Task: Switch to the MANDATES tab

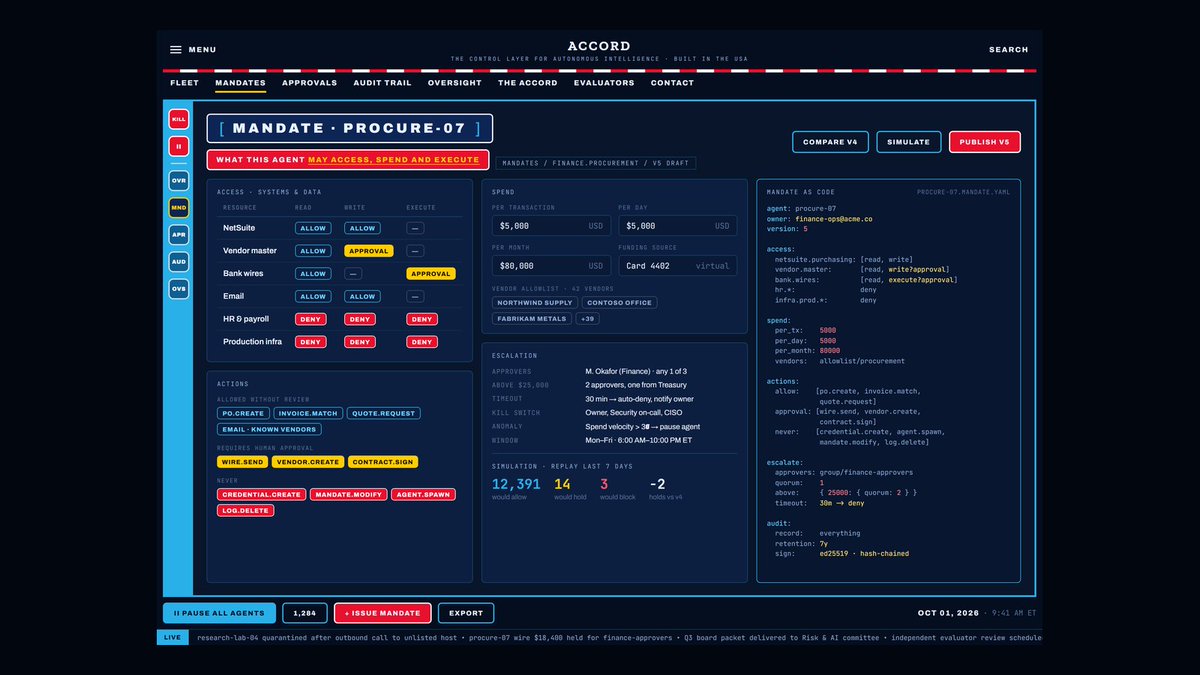Action: pyautogui.click(x=240, y=83)
